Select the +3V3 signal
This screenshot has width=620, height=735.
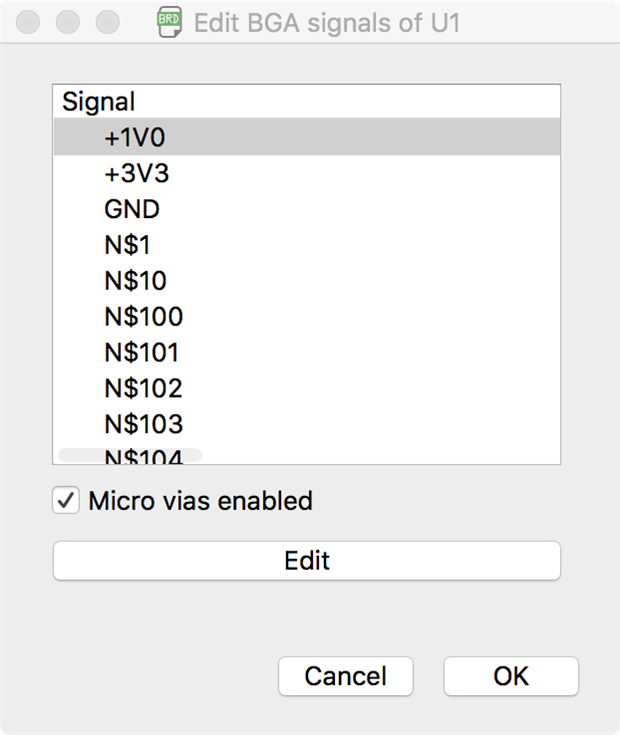[136, 174]
